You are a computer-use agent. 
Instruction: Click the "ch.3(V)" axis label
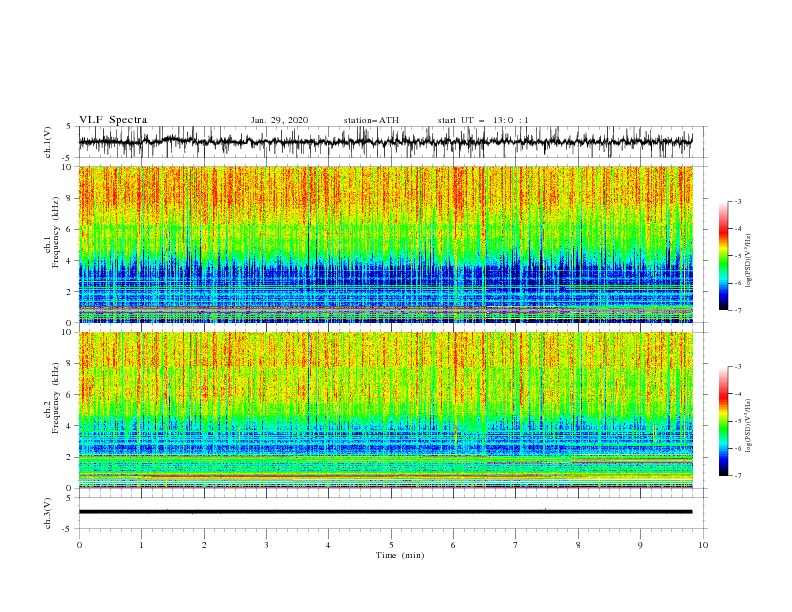48,513
